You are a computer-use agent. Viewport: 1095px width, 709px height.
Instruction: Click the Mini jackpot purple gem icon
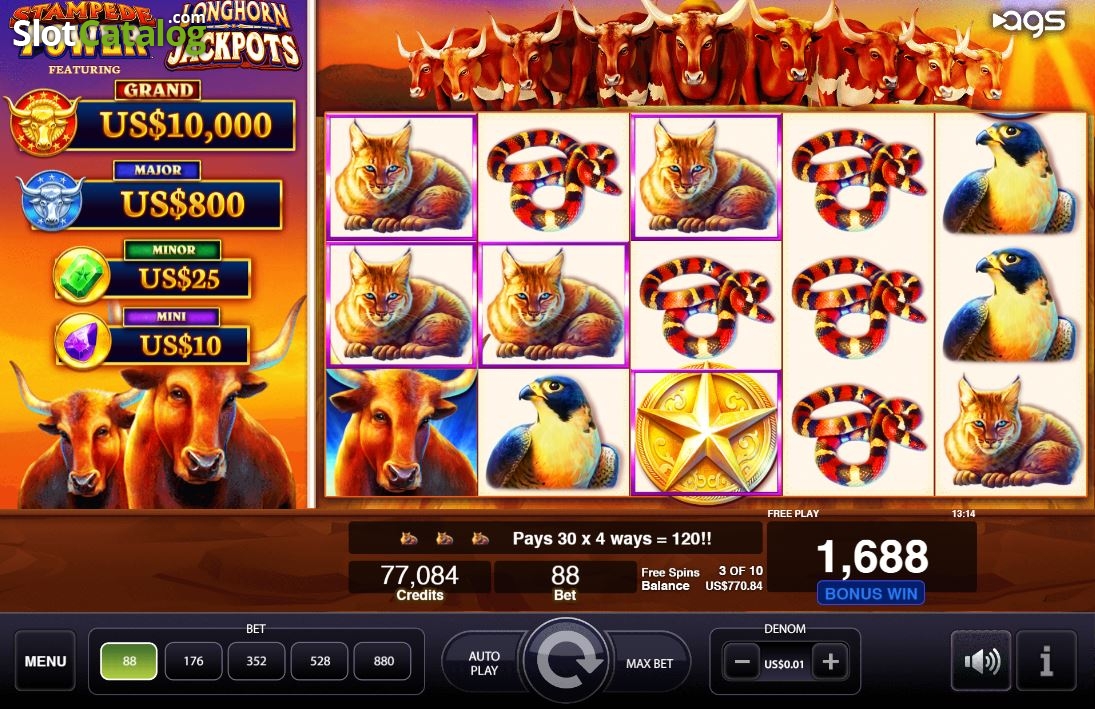pos(82,342)
